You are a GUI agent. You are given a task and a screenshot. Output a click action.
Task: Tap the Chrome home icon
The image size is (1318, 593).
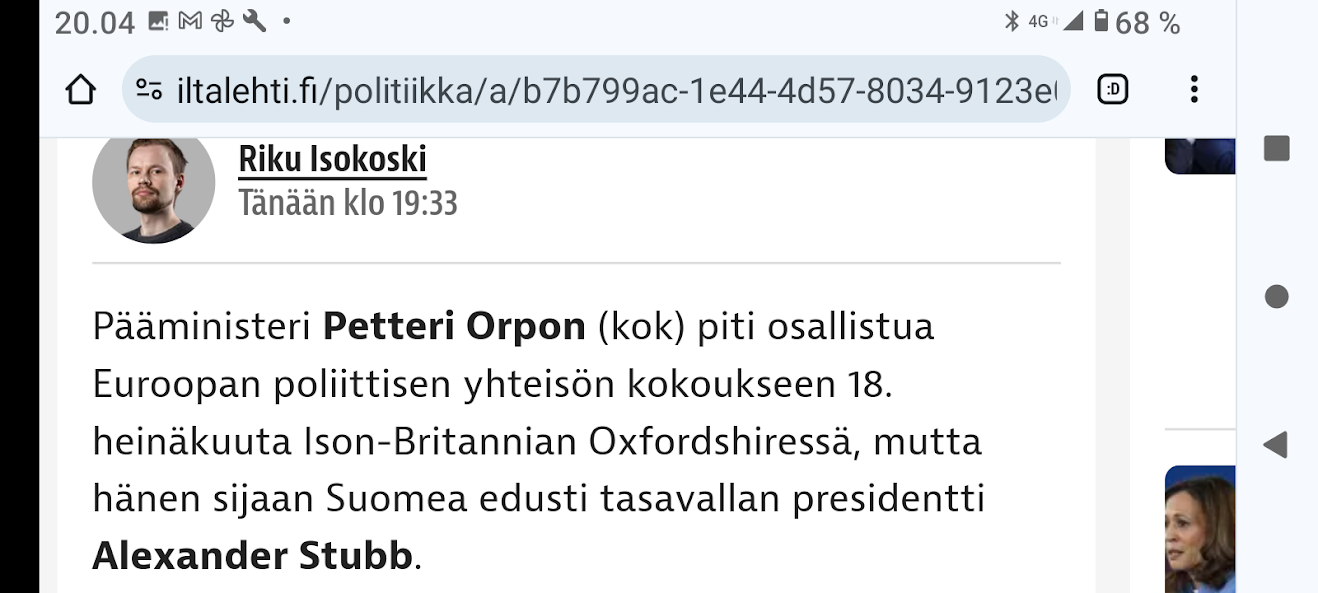coord(80,90)
